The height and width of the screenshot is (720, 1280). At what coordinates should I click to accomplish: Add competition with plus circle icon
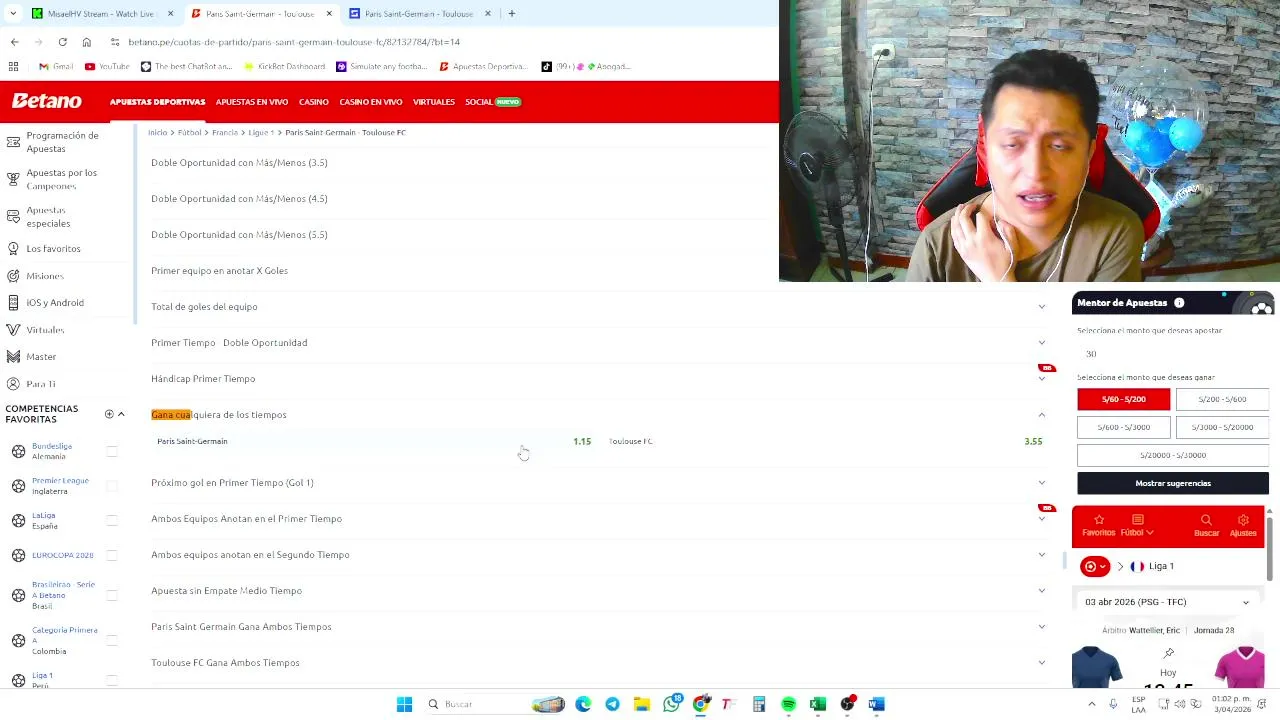tap(109, 414)
